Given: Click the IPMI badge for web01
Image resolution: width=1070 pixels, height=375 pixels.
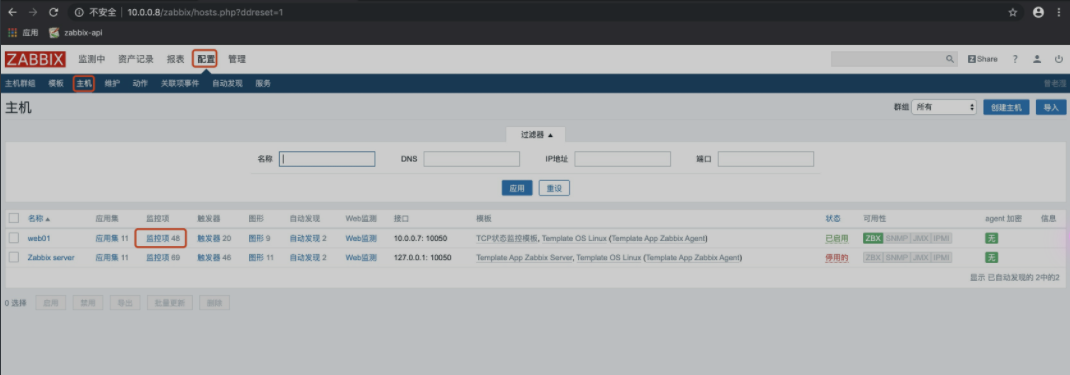Looking at the screenshot, I should click(942, 239).
